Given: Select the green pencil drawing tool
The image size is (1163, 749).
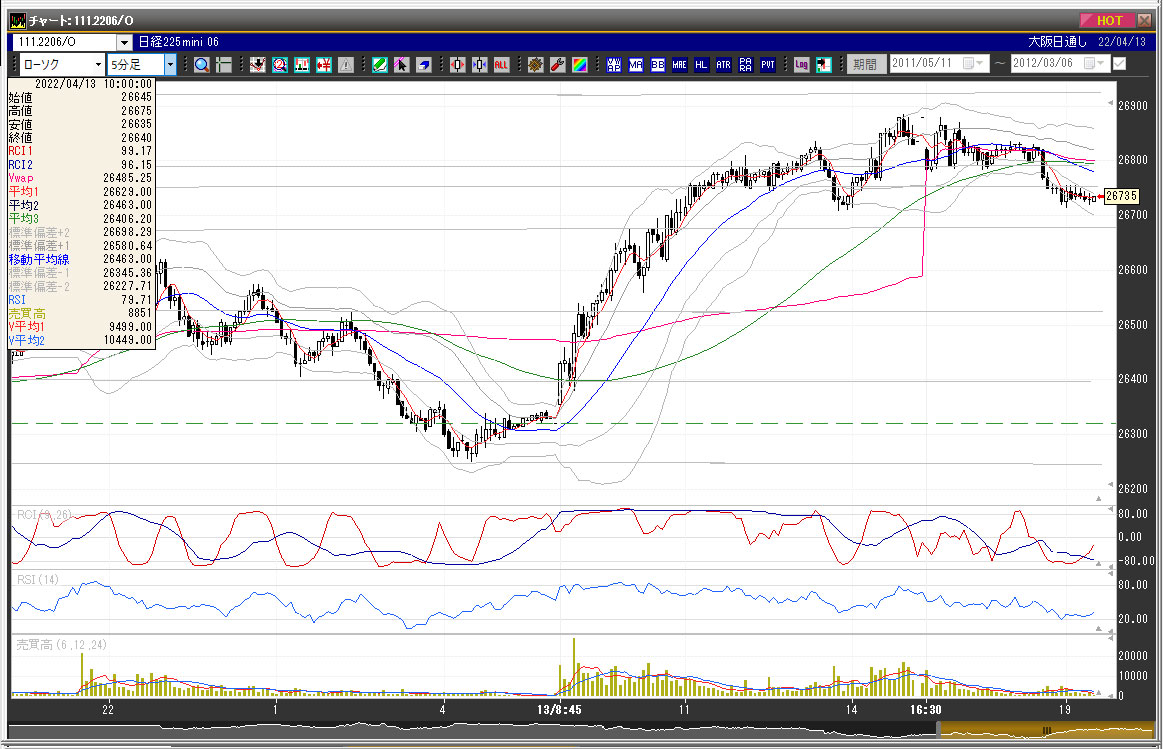Looking at the screenshot, I should 380,65.
